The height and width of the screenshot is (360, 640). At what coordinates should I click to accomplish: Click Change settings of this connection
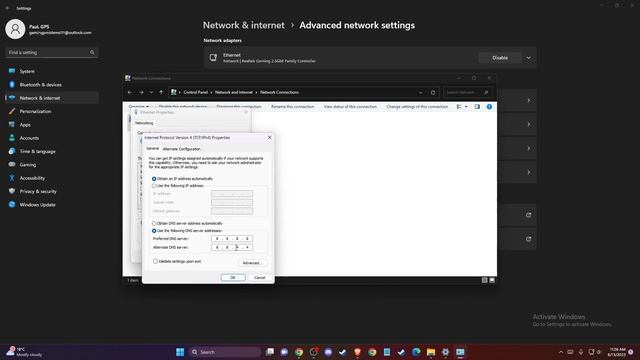click(x=417, y=107)
